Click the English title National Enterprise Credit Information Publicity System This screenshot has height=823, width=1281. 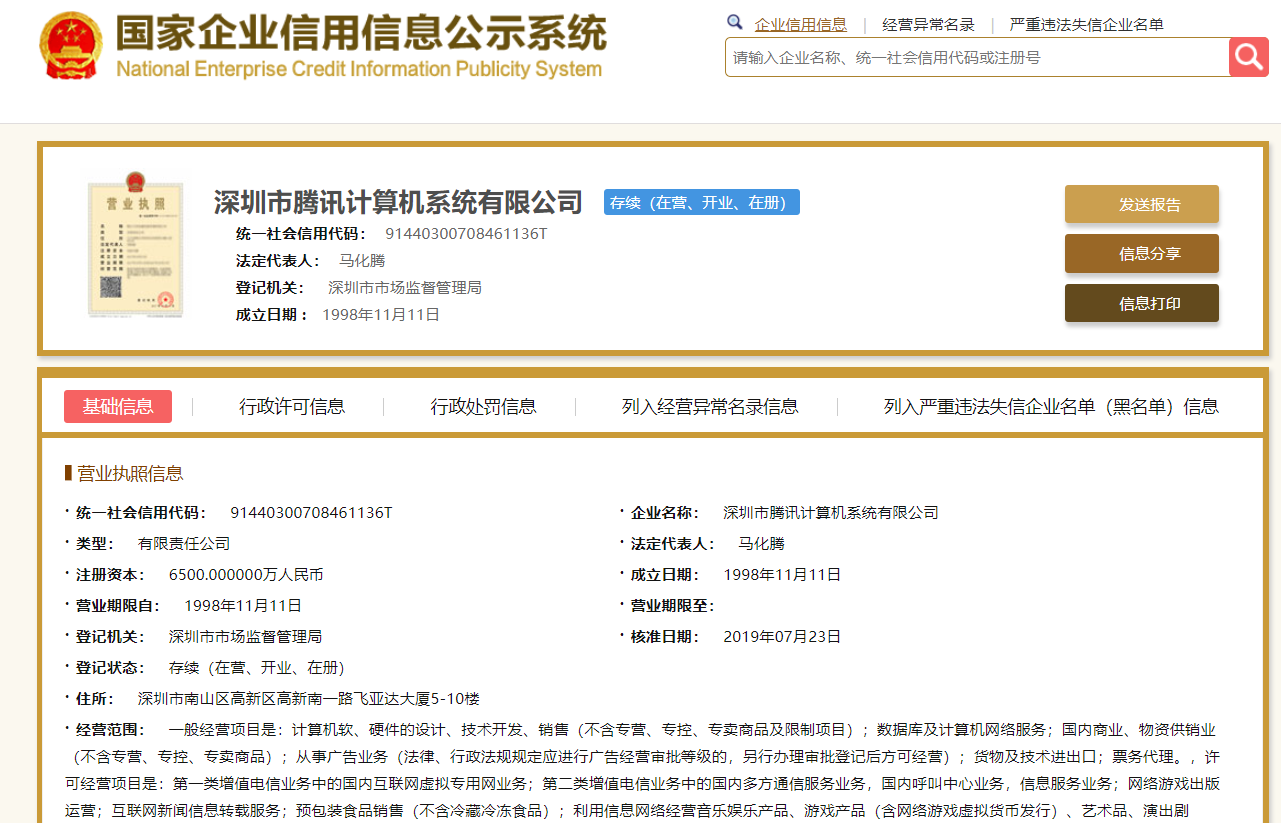point(359,70)
